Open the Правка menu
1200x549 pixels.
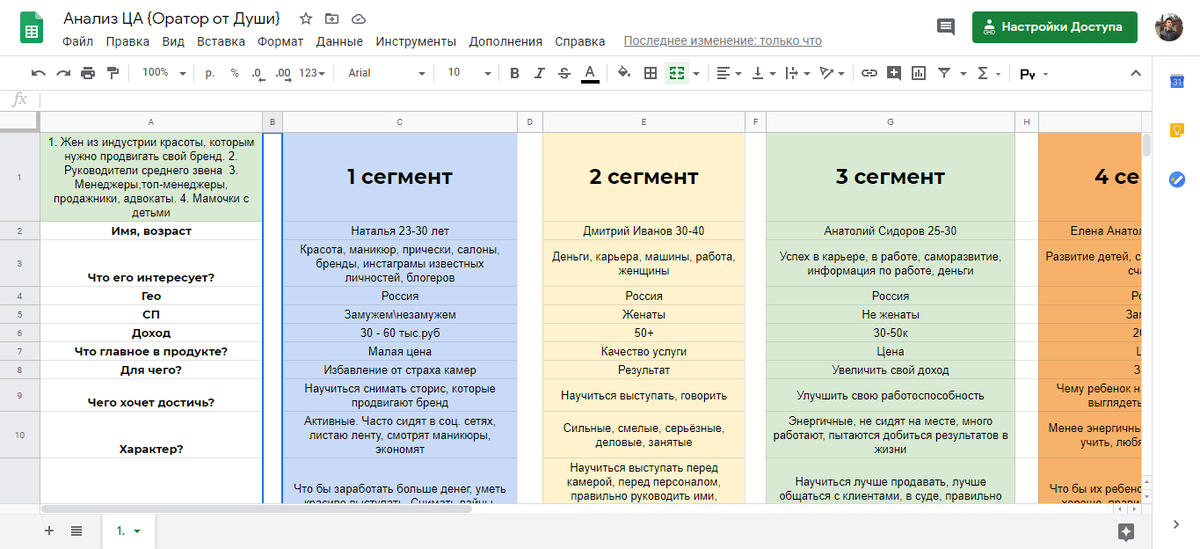tap(128, 42)
